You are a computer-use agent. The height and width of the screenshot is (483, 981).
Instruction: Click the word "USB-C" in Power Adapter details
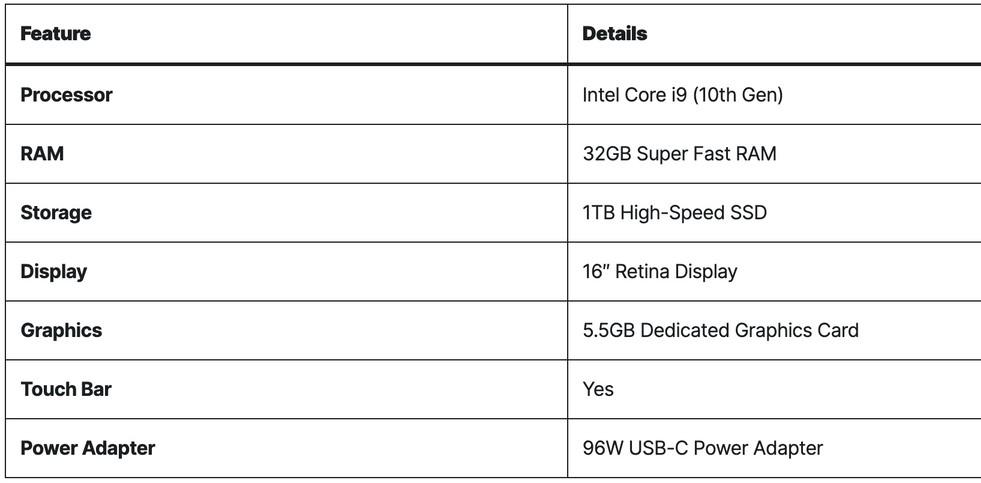tap(658, 448)
